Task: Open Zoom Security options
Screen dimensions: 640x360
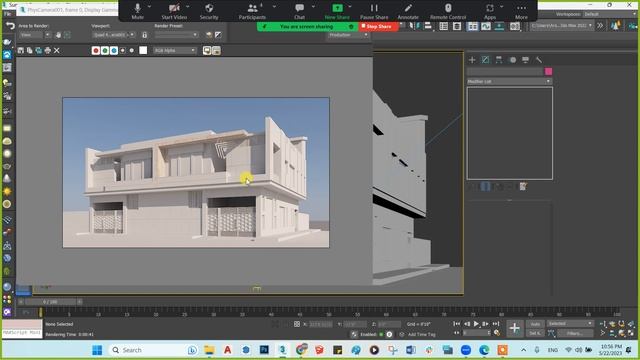Action: point(209,11)
